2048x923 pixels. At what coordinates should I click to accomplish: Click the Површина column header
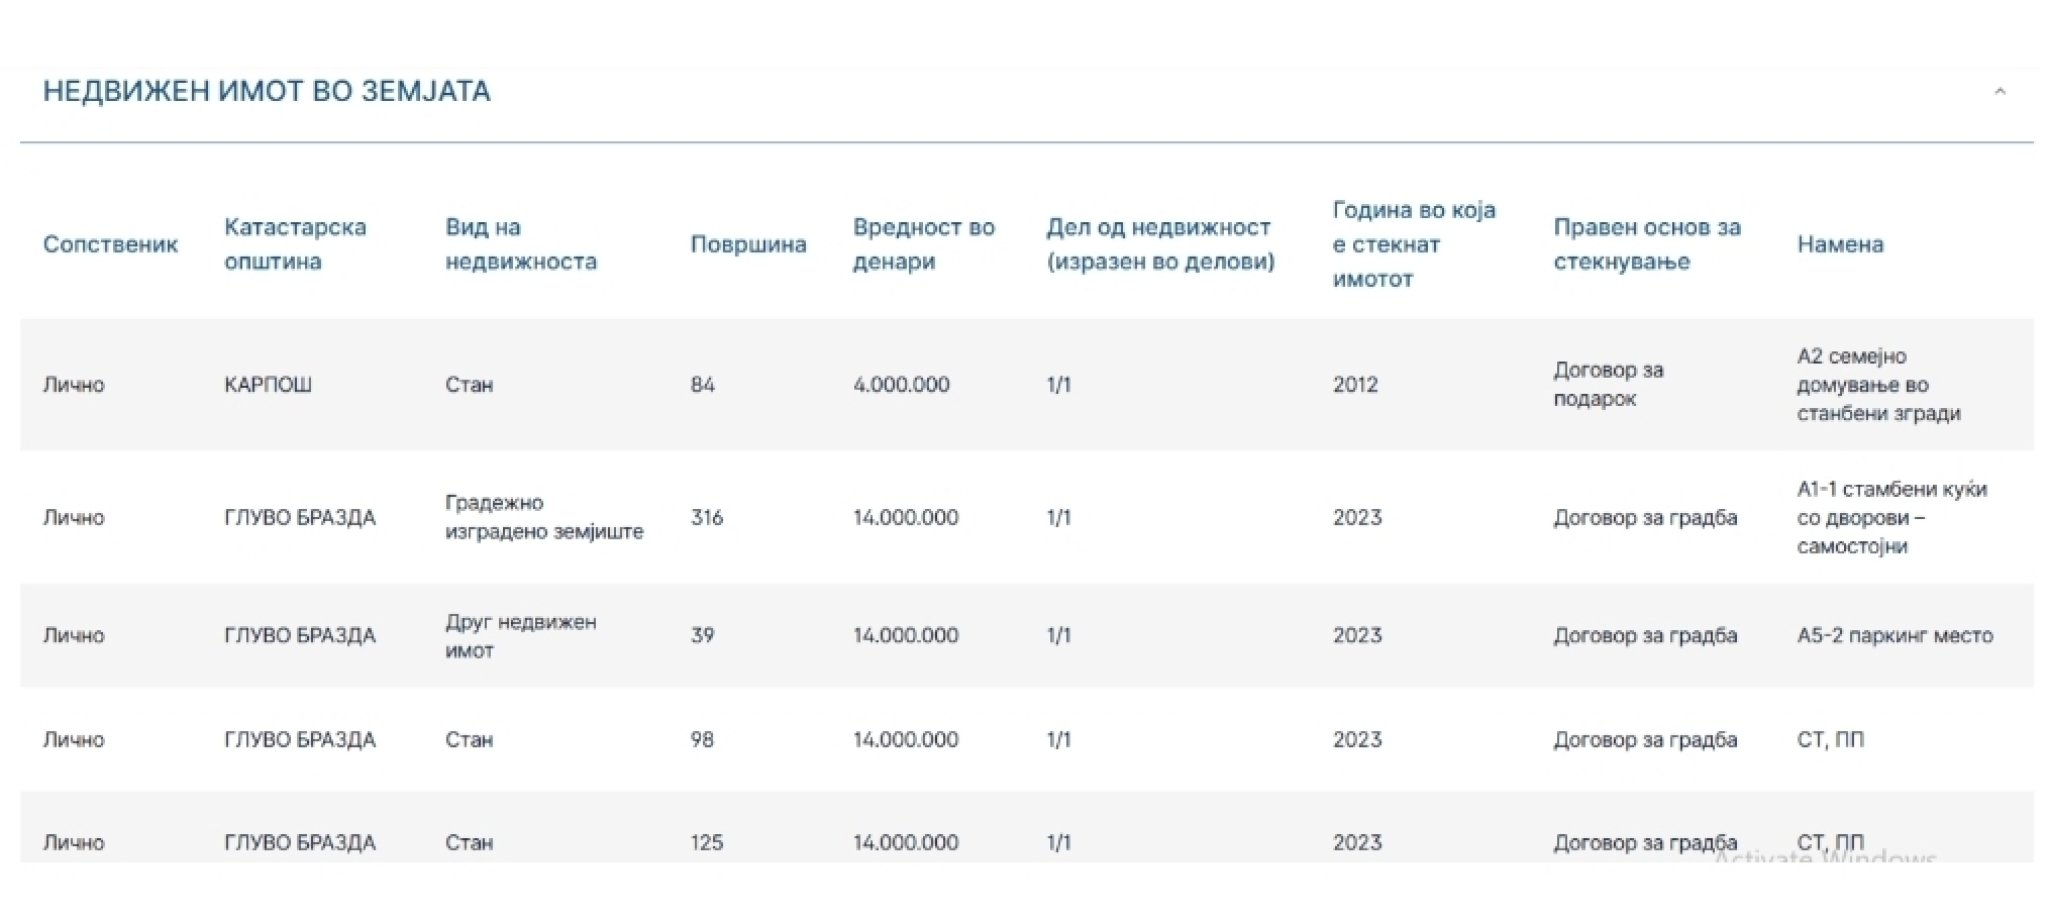(748, 245)
